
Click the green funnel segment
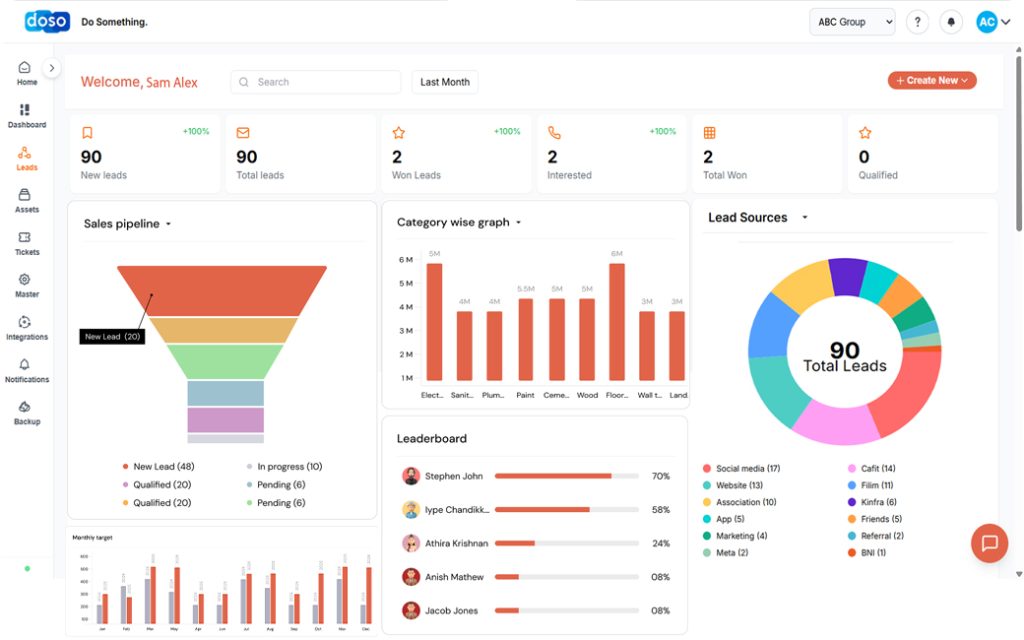click(225, 362)
